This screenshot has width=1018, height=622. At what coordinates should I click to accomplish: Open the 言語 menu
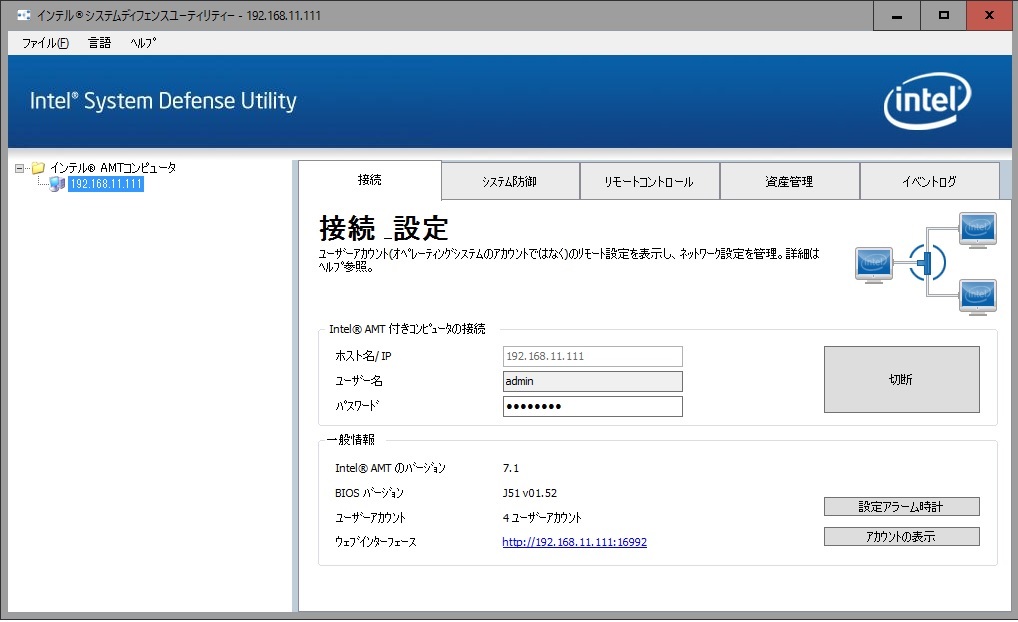tap(99, 43)
